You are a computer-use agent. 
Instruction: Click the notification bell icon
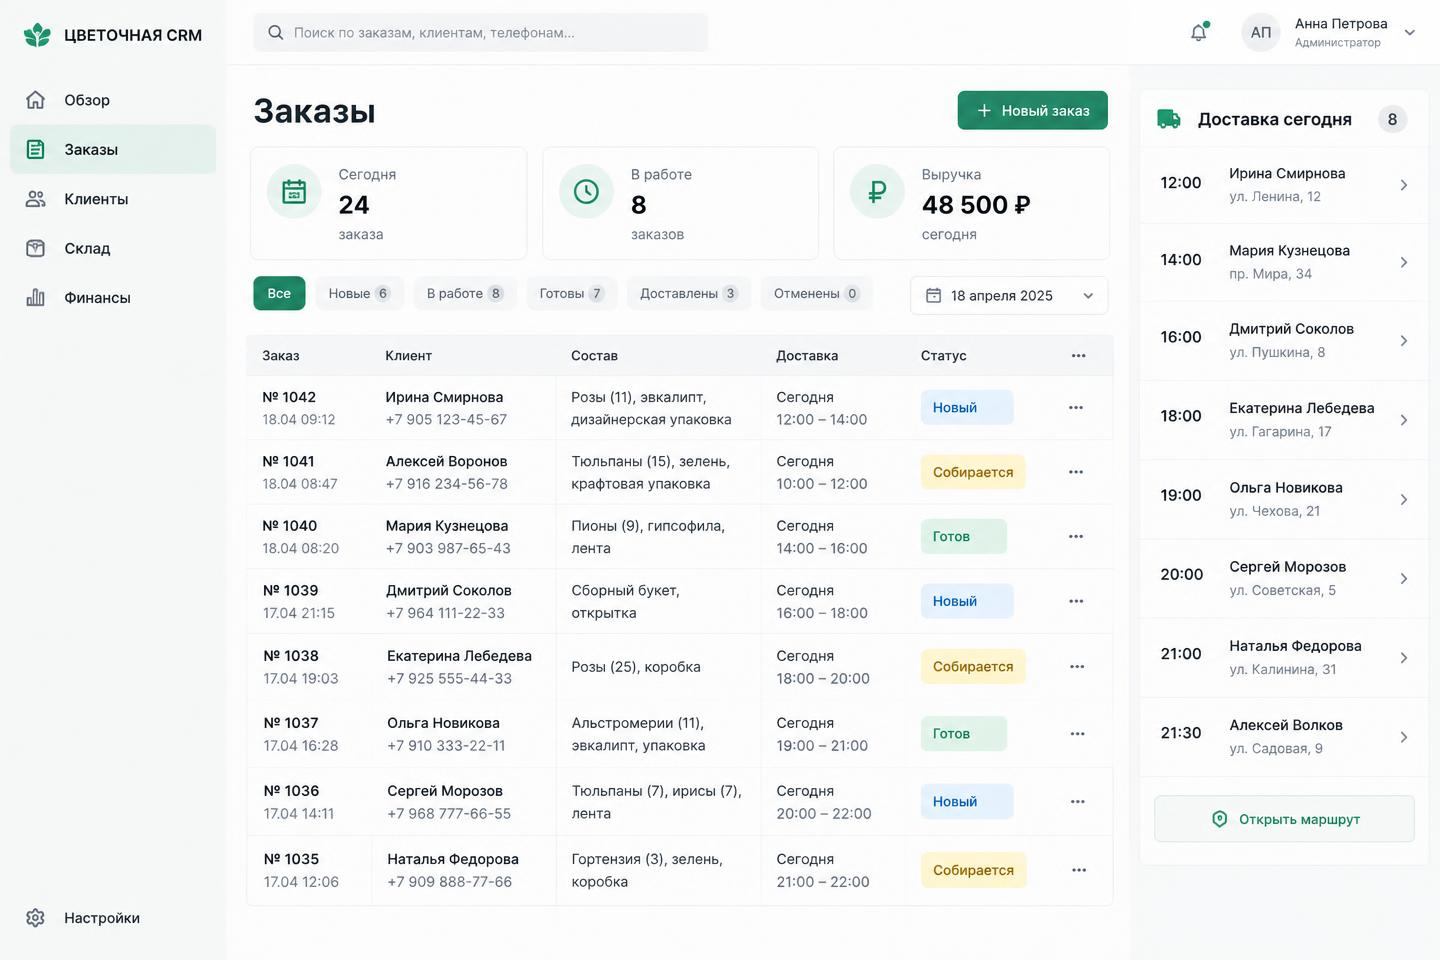pyautogui.click(x=1198, y=32)
